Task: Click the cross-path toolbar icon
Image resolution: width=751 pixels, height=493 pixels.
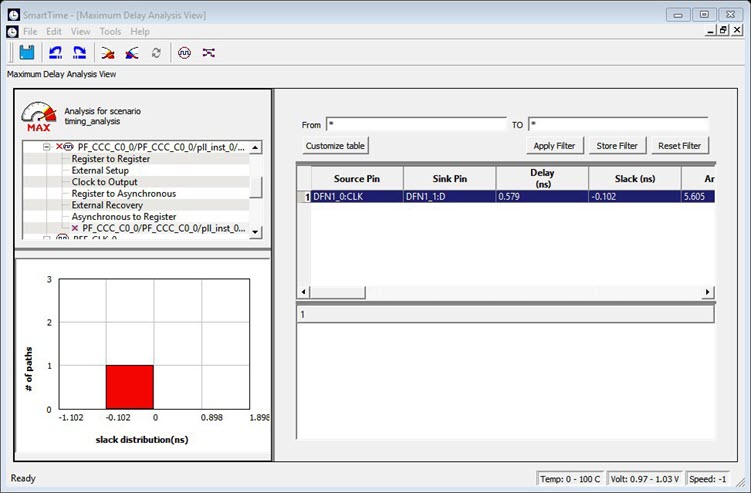Action: point(208,53)
